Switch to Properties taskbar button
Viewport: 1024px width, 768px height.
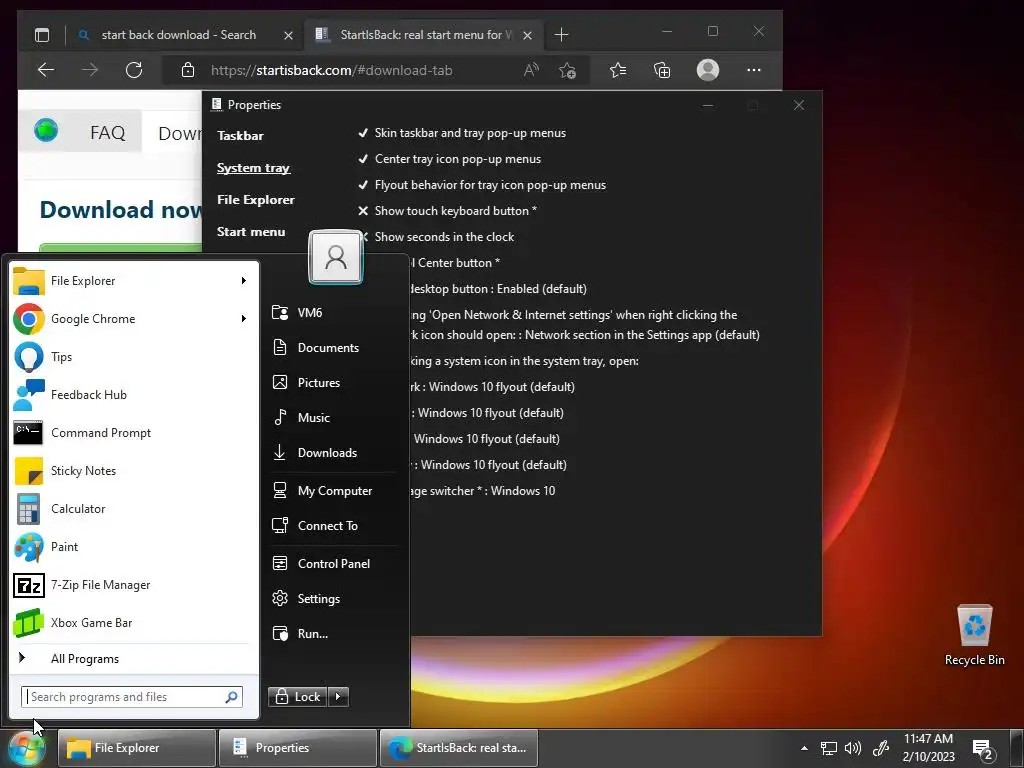(298, 748)
